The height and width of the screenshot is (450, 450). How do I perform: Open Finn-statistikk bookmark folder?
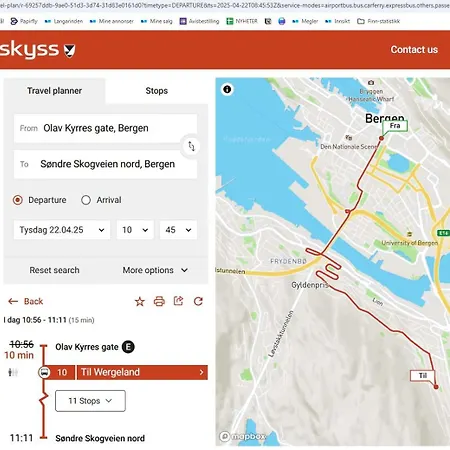(378, 21)
